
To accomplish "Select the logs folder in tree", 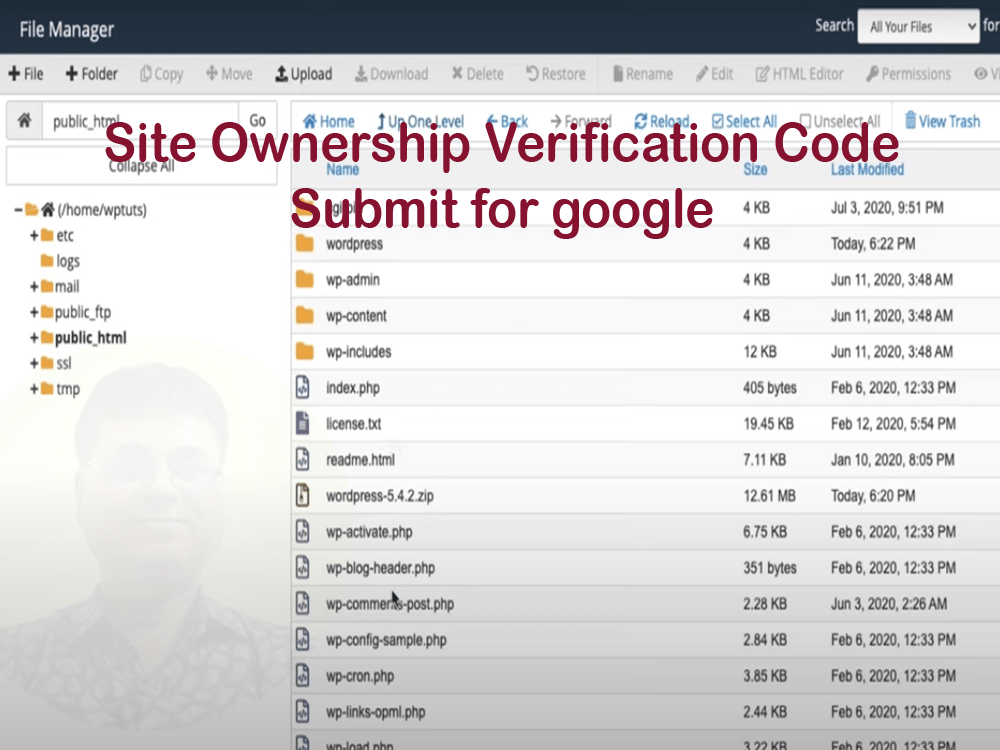I will pos(60,261).
